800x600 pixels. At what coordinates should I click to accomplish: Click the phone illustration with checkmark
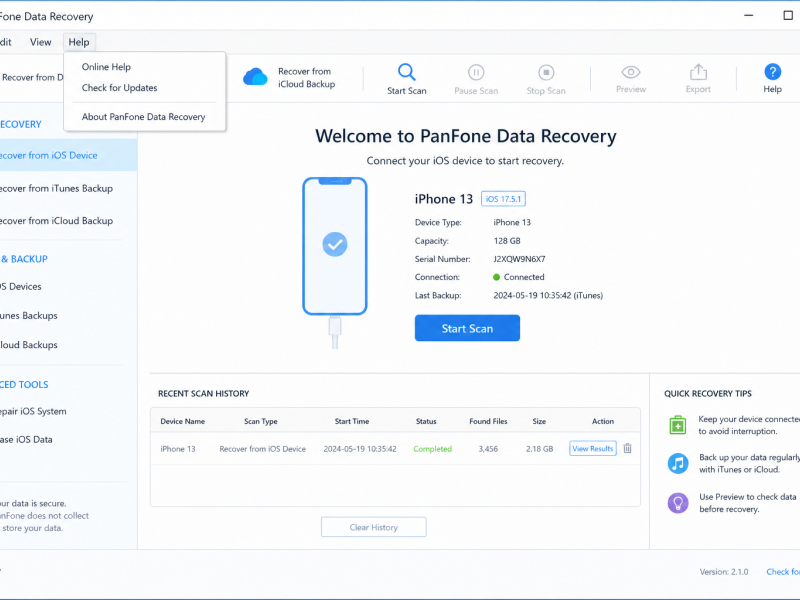tap(335, 246)
